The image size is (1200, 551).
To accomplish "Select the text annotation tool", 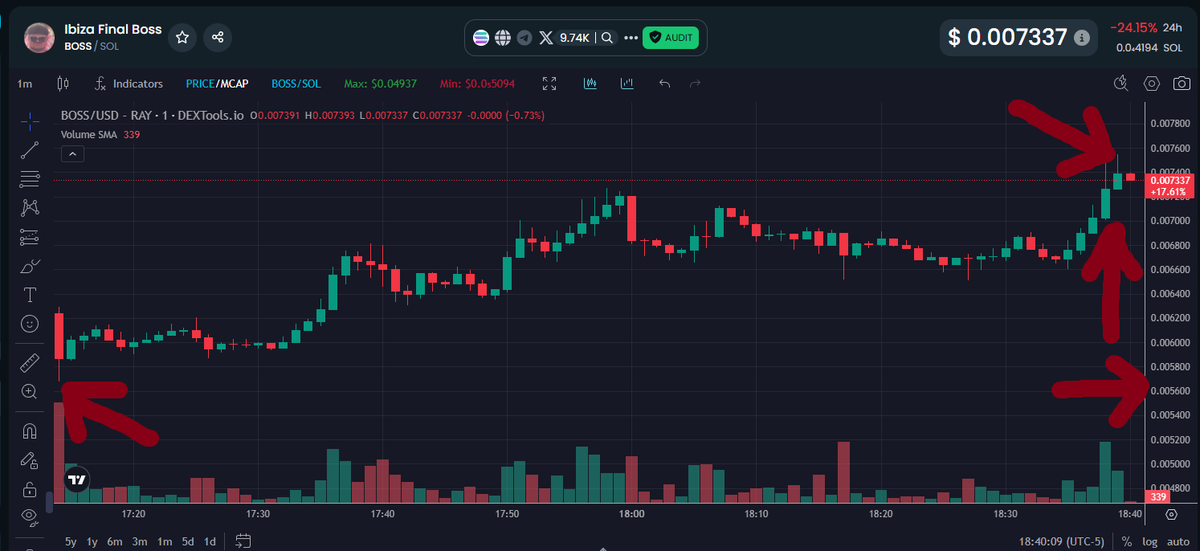I will (x=29, y=295).
